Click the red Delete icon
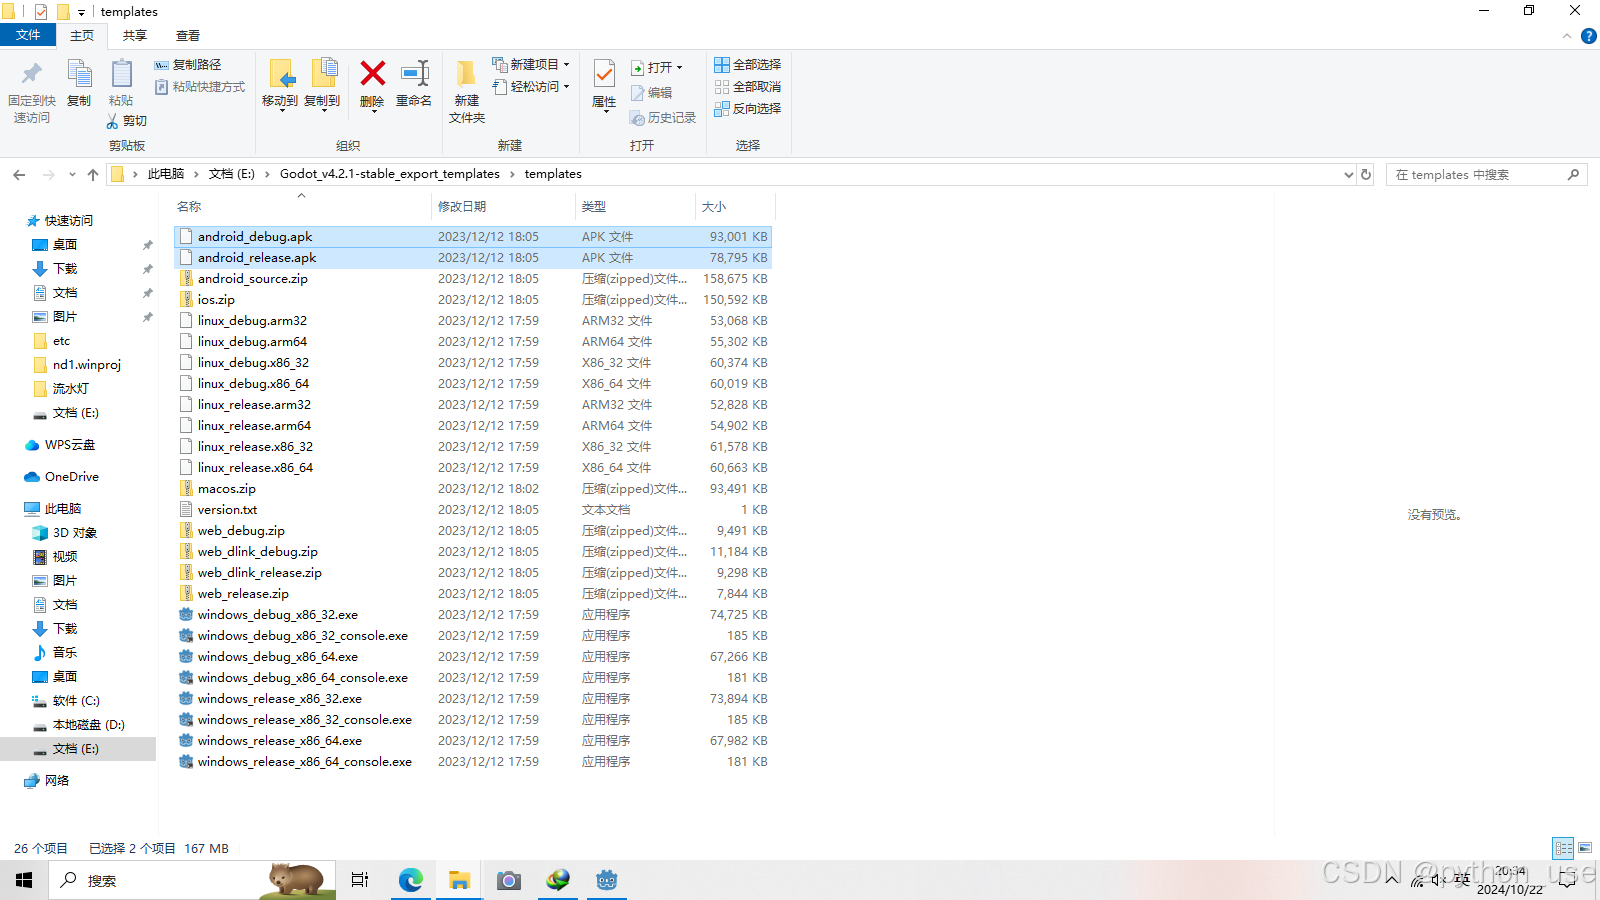Image resolution: width=1600 pixels, height=900 pixels. [x=373, y=73]
